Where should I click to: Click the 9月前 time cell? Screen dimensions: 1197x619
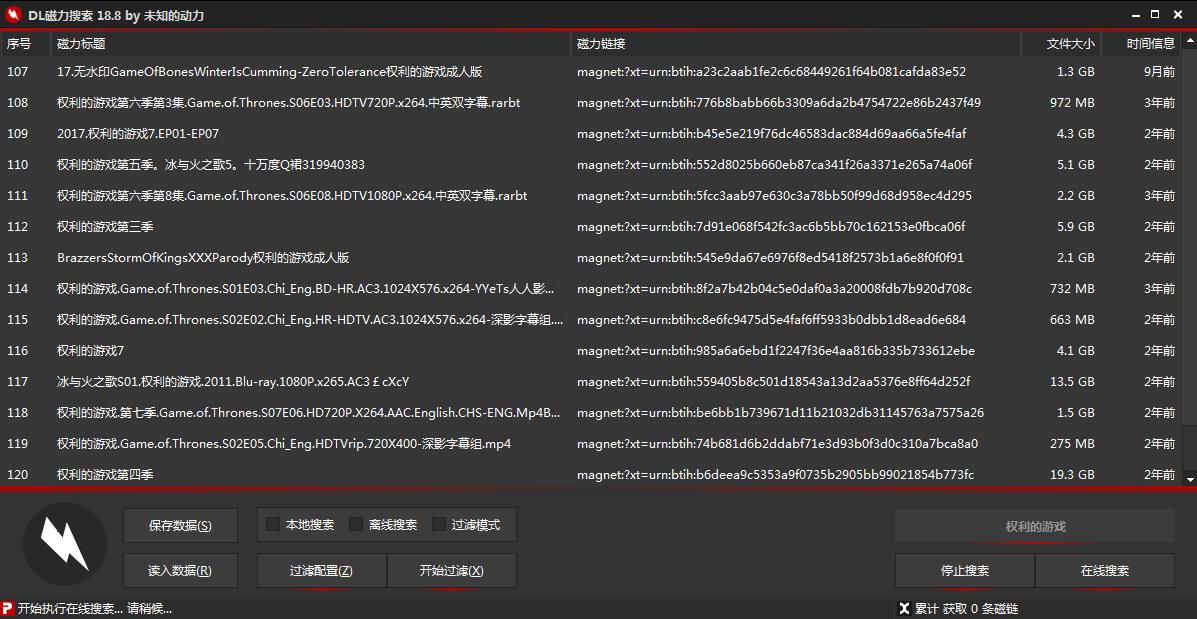pos(1160,72)
